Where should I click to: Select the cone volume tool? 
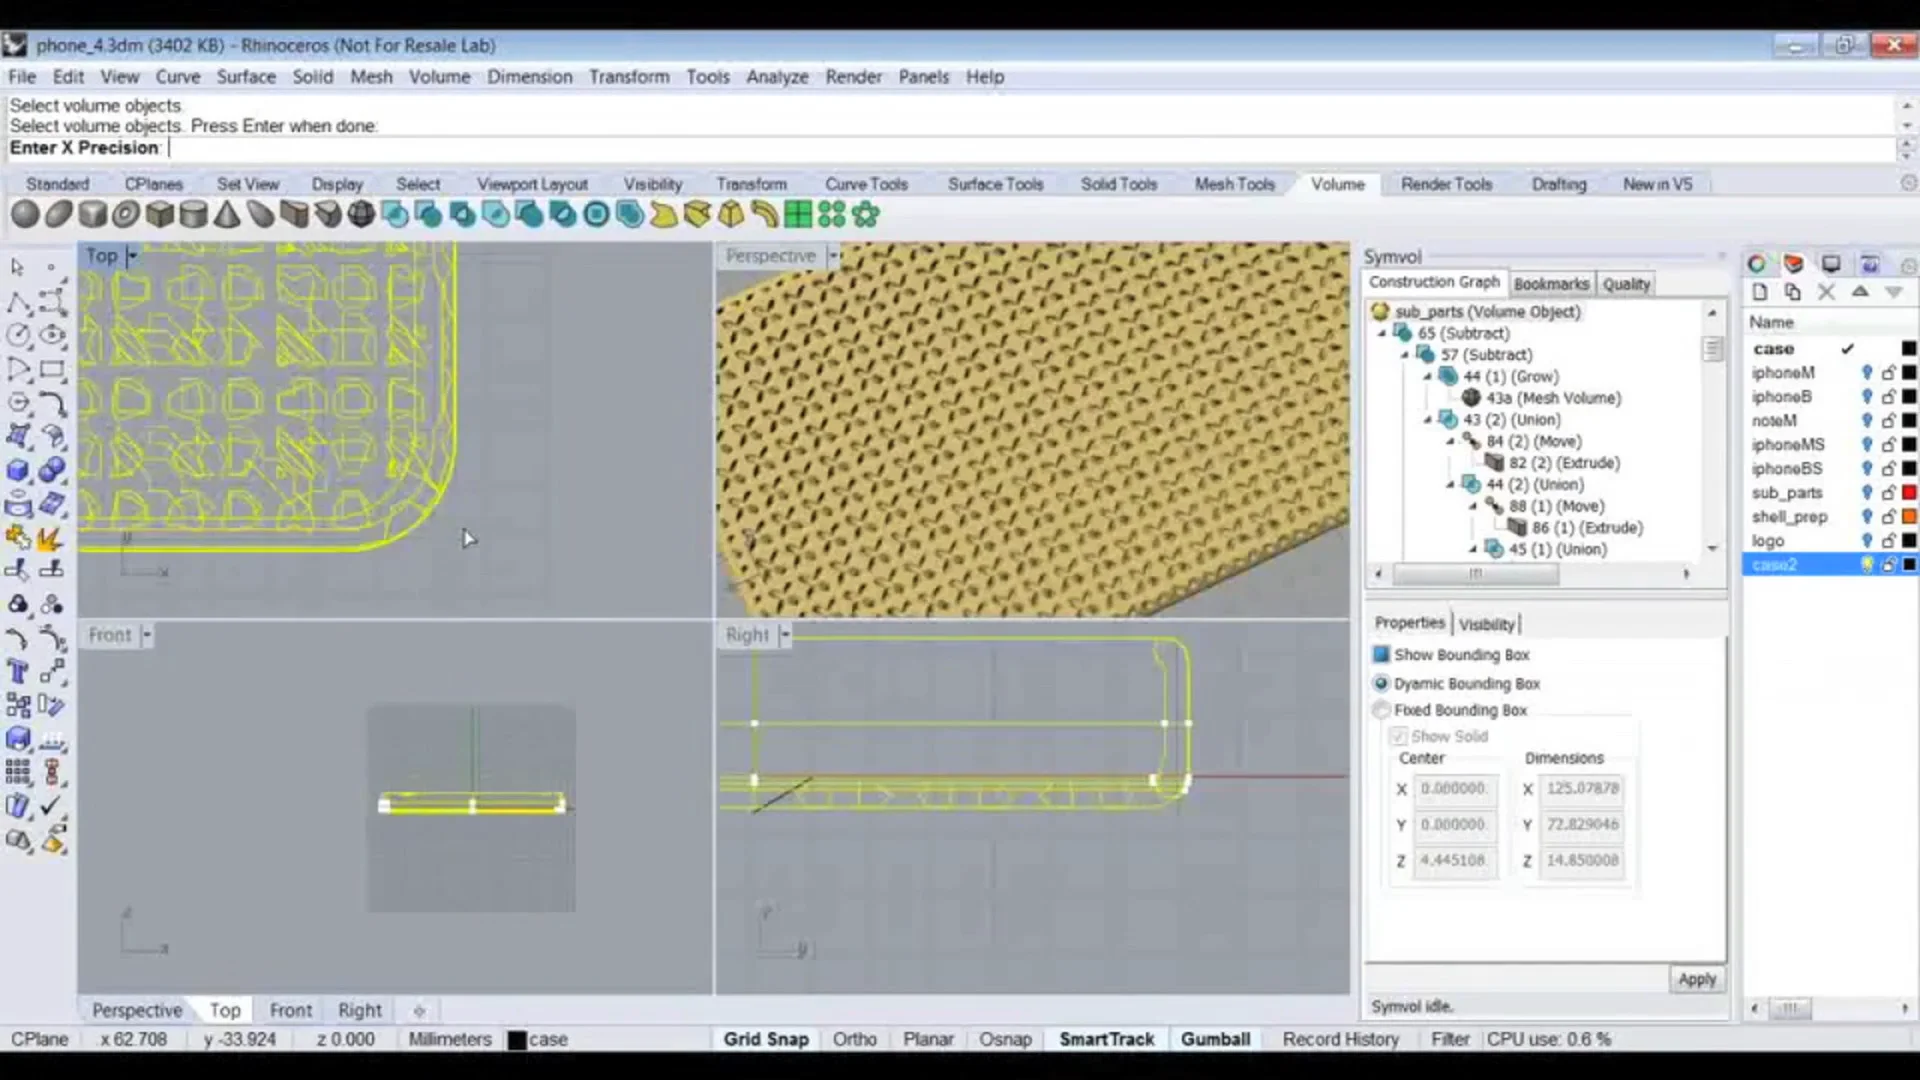(227, 214)
